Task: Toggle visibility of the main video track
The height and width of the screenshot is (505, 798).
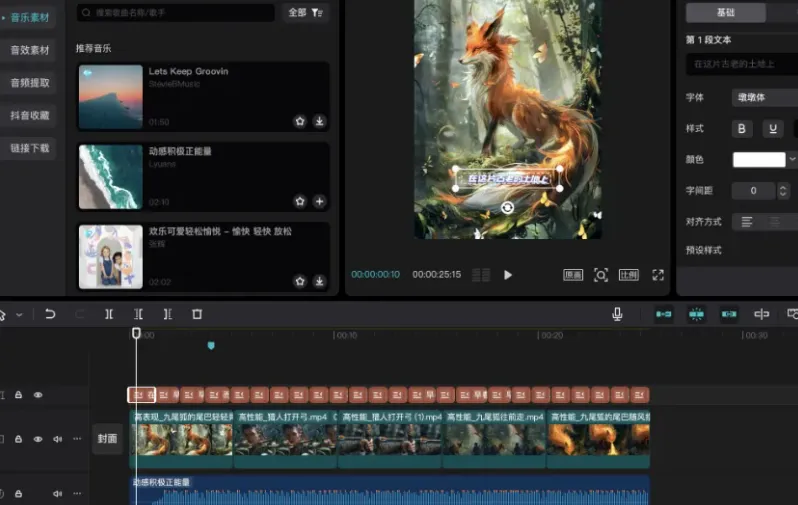Action: pyautogui.click(x=38, y=439)
